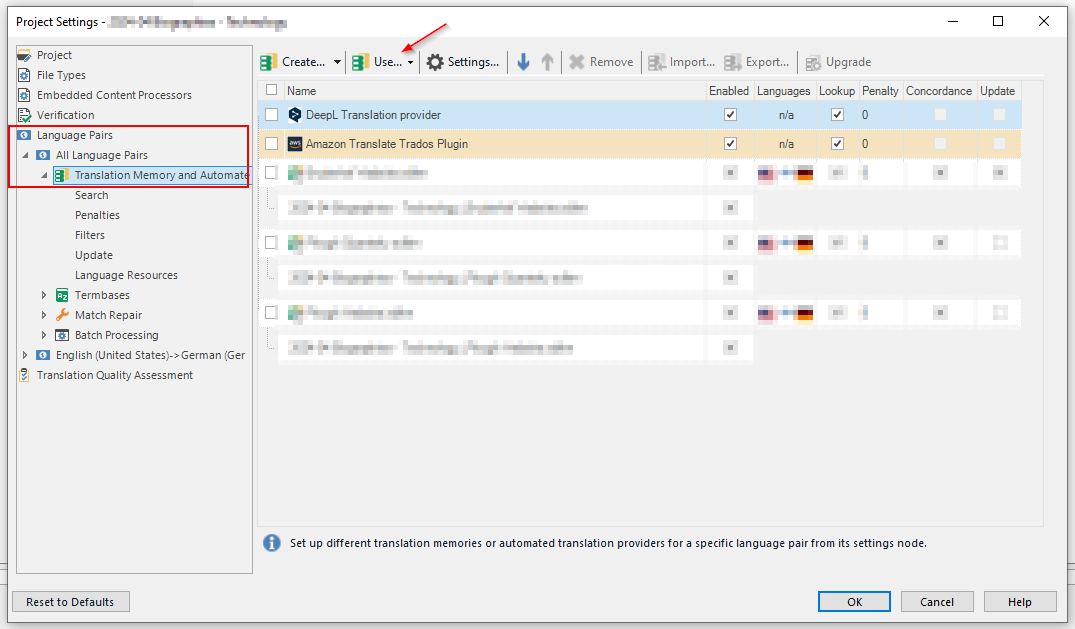Tick the DeepL row selection checkbox
Screen dimensions: 1075x629
tap(271, 115)
